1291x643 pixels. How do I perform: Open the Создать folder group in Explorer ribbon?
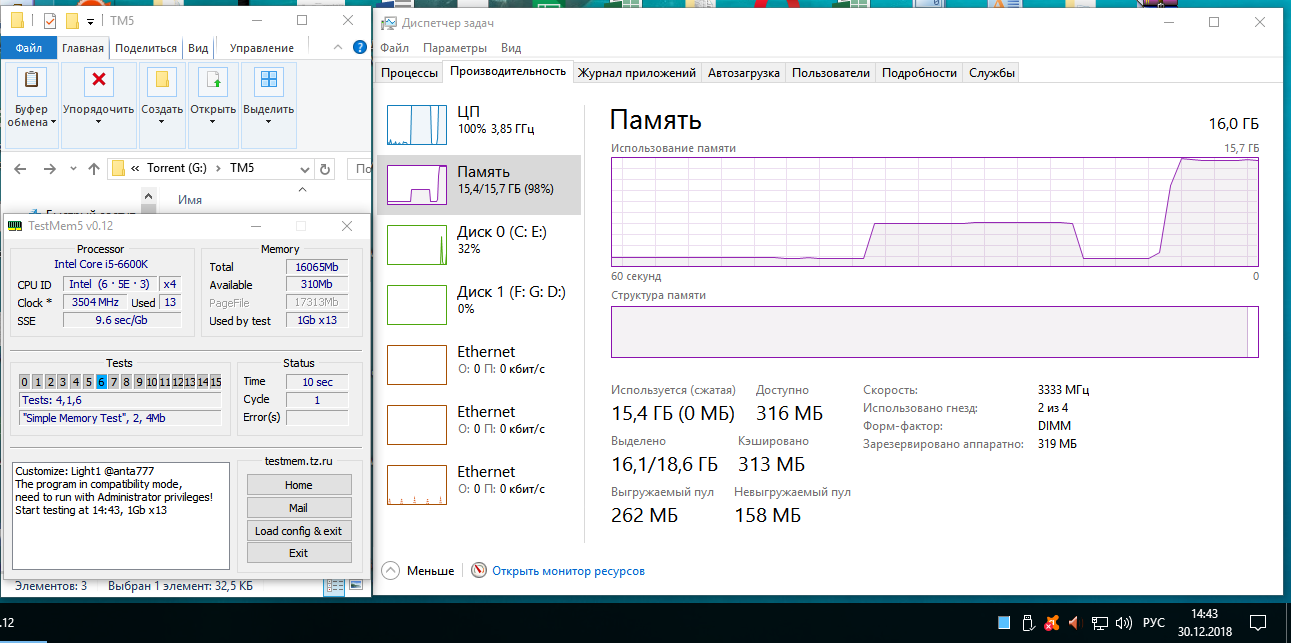pos(162,104)
